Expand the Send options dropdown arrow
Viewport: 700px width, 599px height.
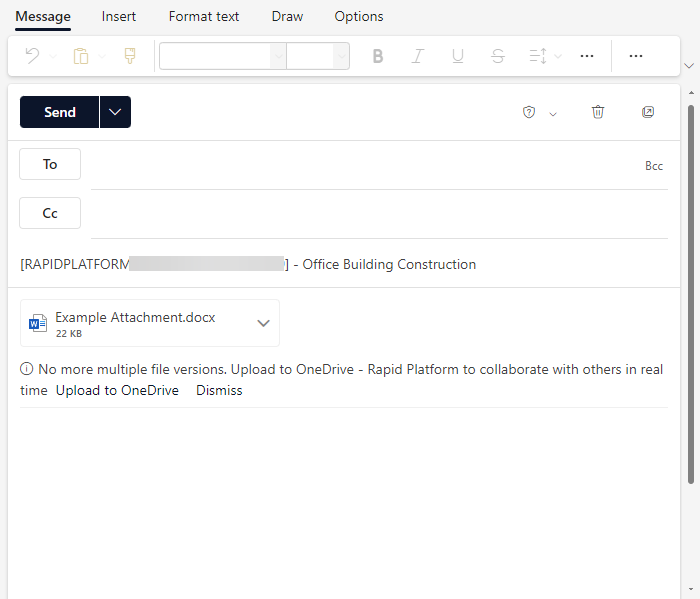115,112
